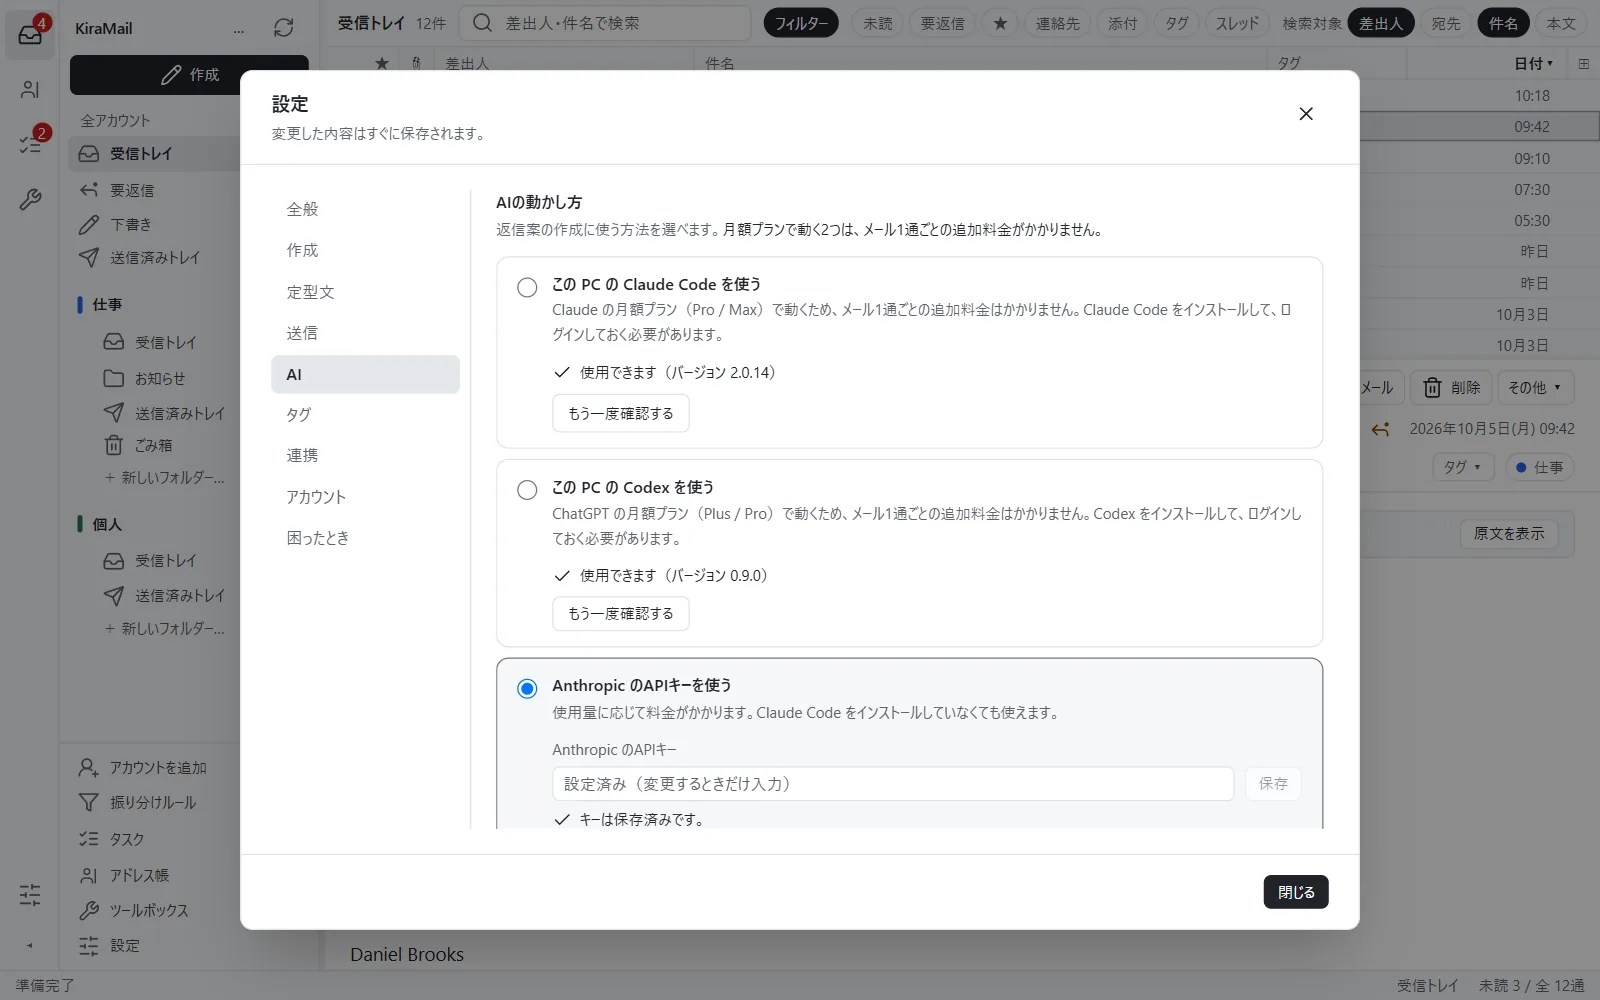Open the 連携 settings tab

point(365,455)
